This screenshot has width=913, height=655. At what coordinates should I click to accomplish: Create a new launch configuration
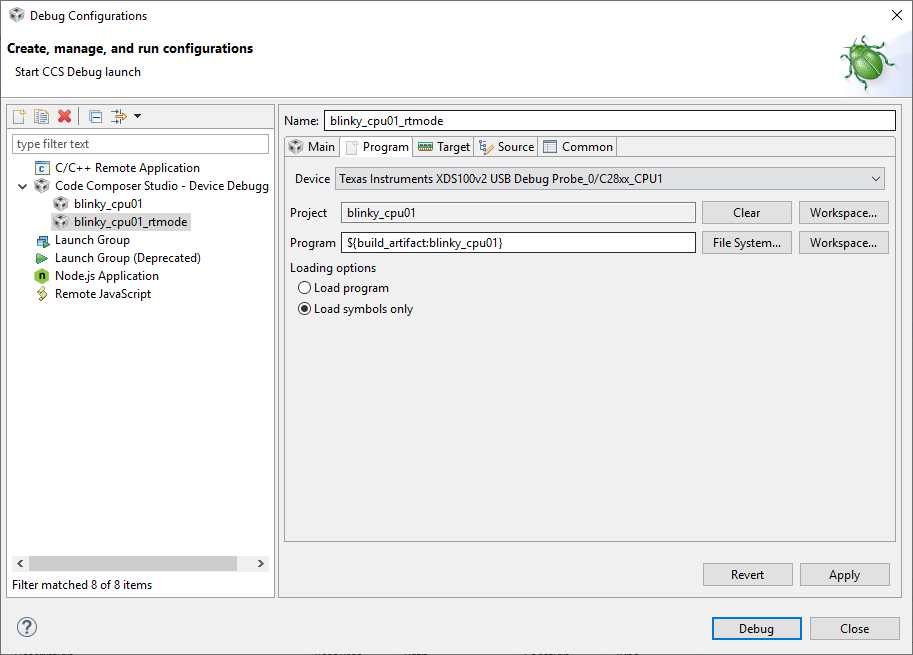coord(18,116)
